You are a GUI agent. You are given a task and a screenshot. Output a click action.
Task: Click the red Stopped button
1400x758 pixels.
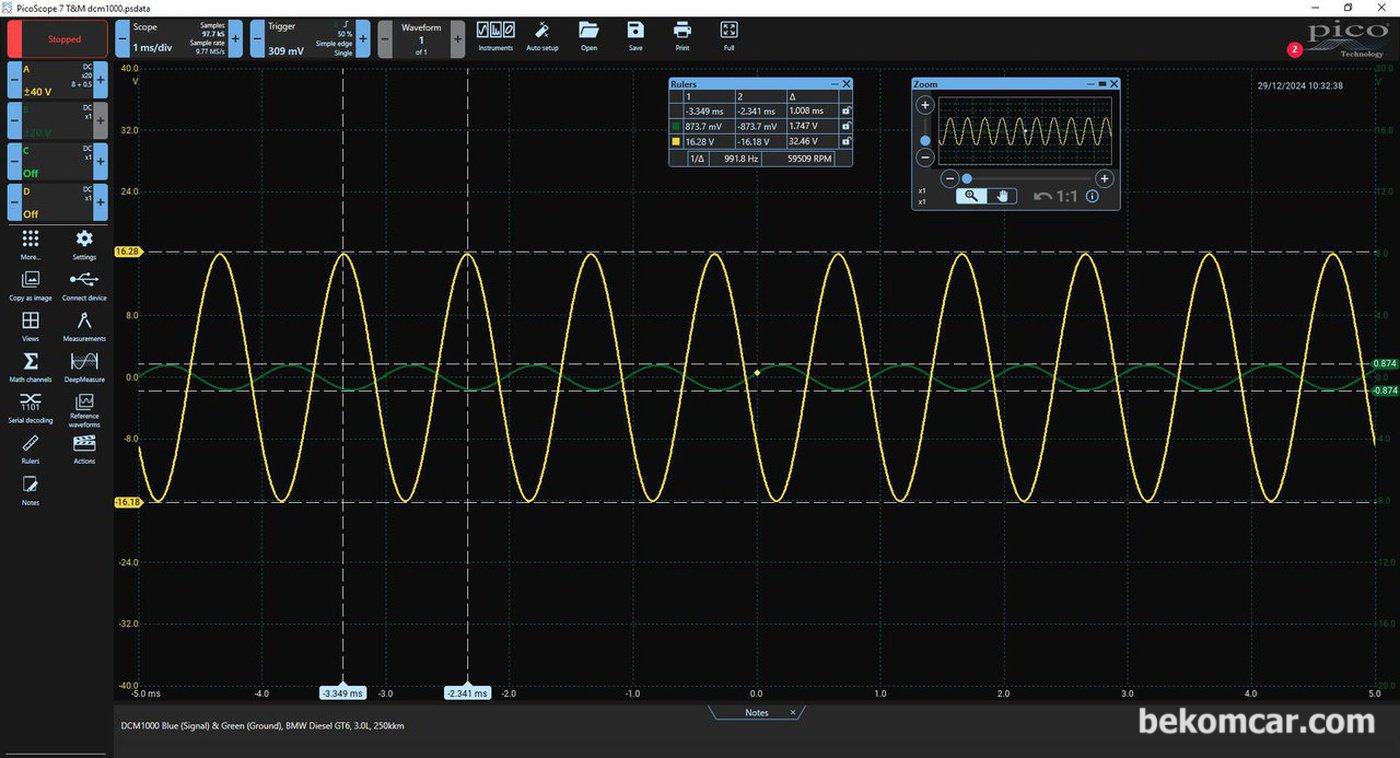pyautogui.click(x=58, y=40)
